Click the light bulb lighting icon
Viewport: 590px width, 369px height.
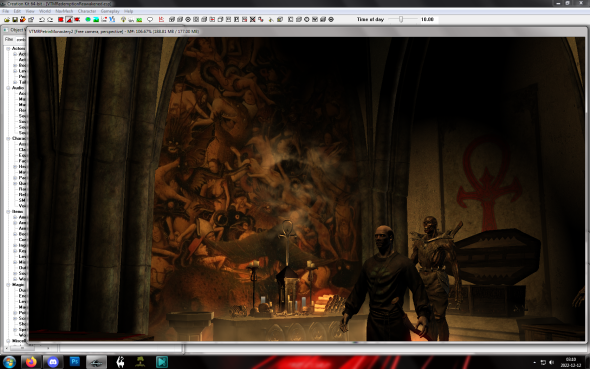point(123,20)
